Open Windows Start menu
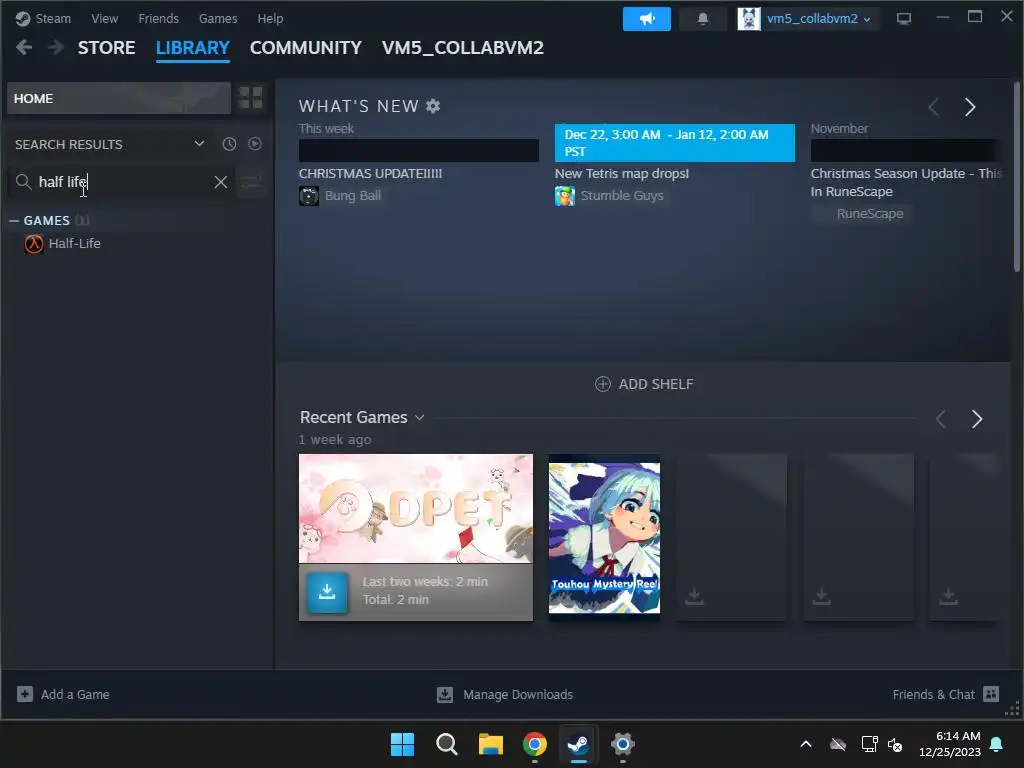This screenshot has height=768, width=1024. [x=402, y=744]
